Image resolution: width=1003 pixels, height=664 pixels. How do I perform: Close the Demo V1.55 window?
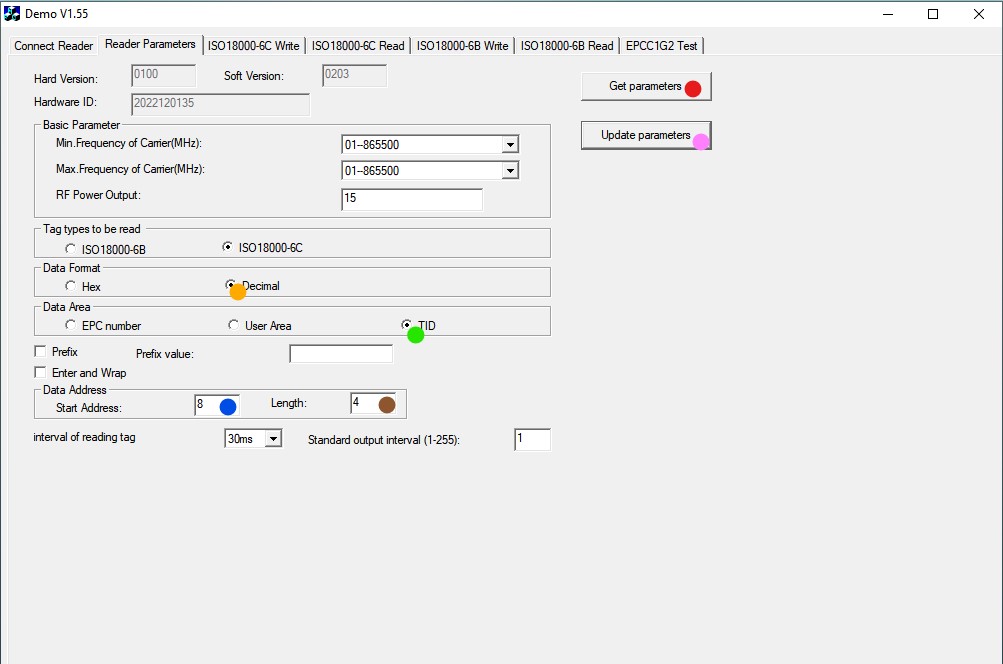point(979,14)
